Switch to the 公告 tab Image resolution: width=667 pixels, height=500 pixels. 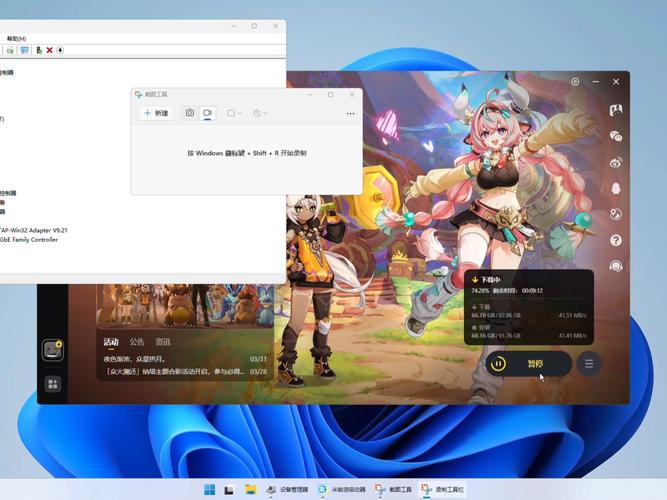(x=137, y=342)
